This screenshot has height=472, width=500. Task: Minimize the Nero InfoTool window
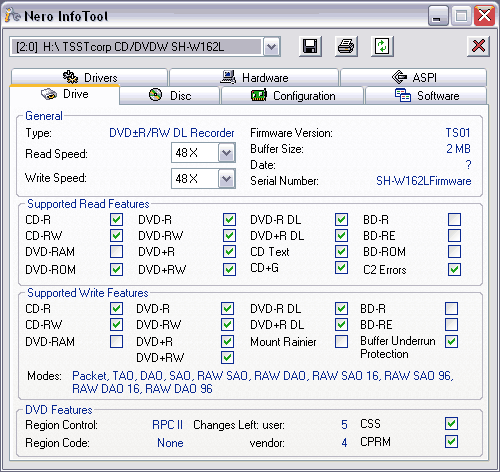coord(438,15)
